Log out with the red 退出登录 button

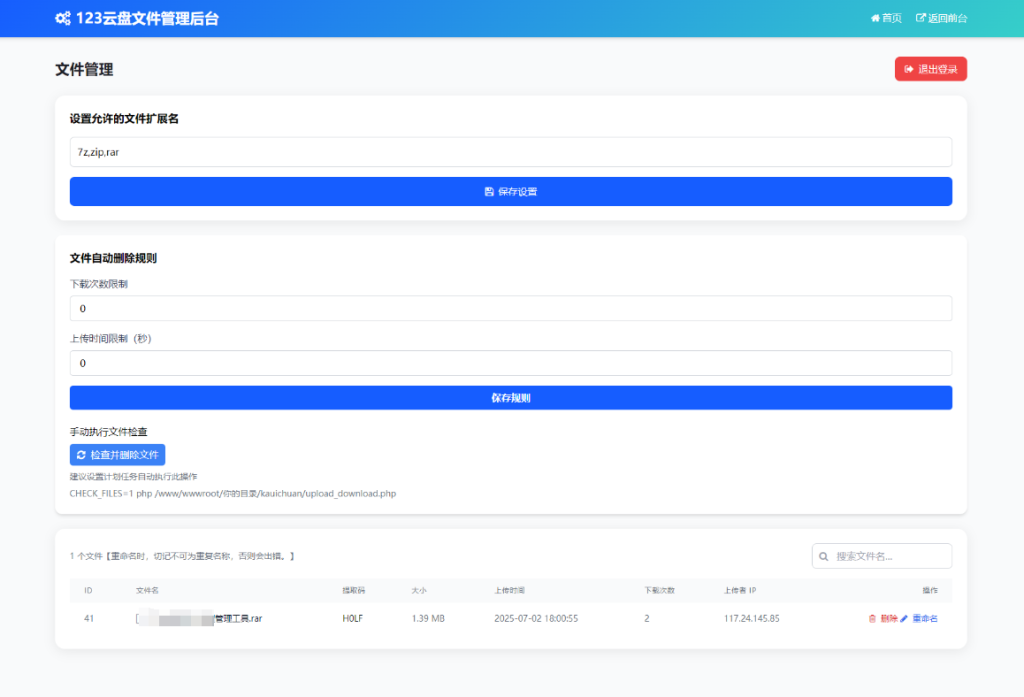click(x=930, y=69)
